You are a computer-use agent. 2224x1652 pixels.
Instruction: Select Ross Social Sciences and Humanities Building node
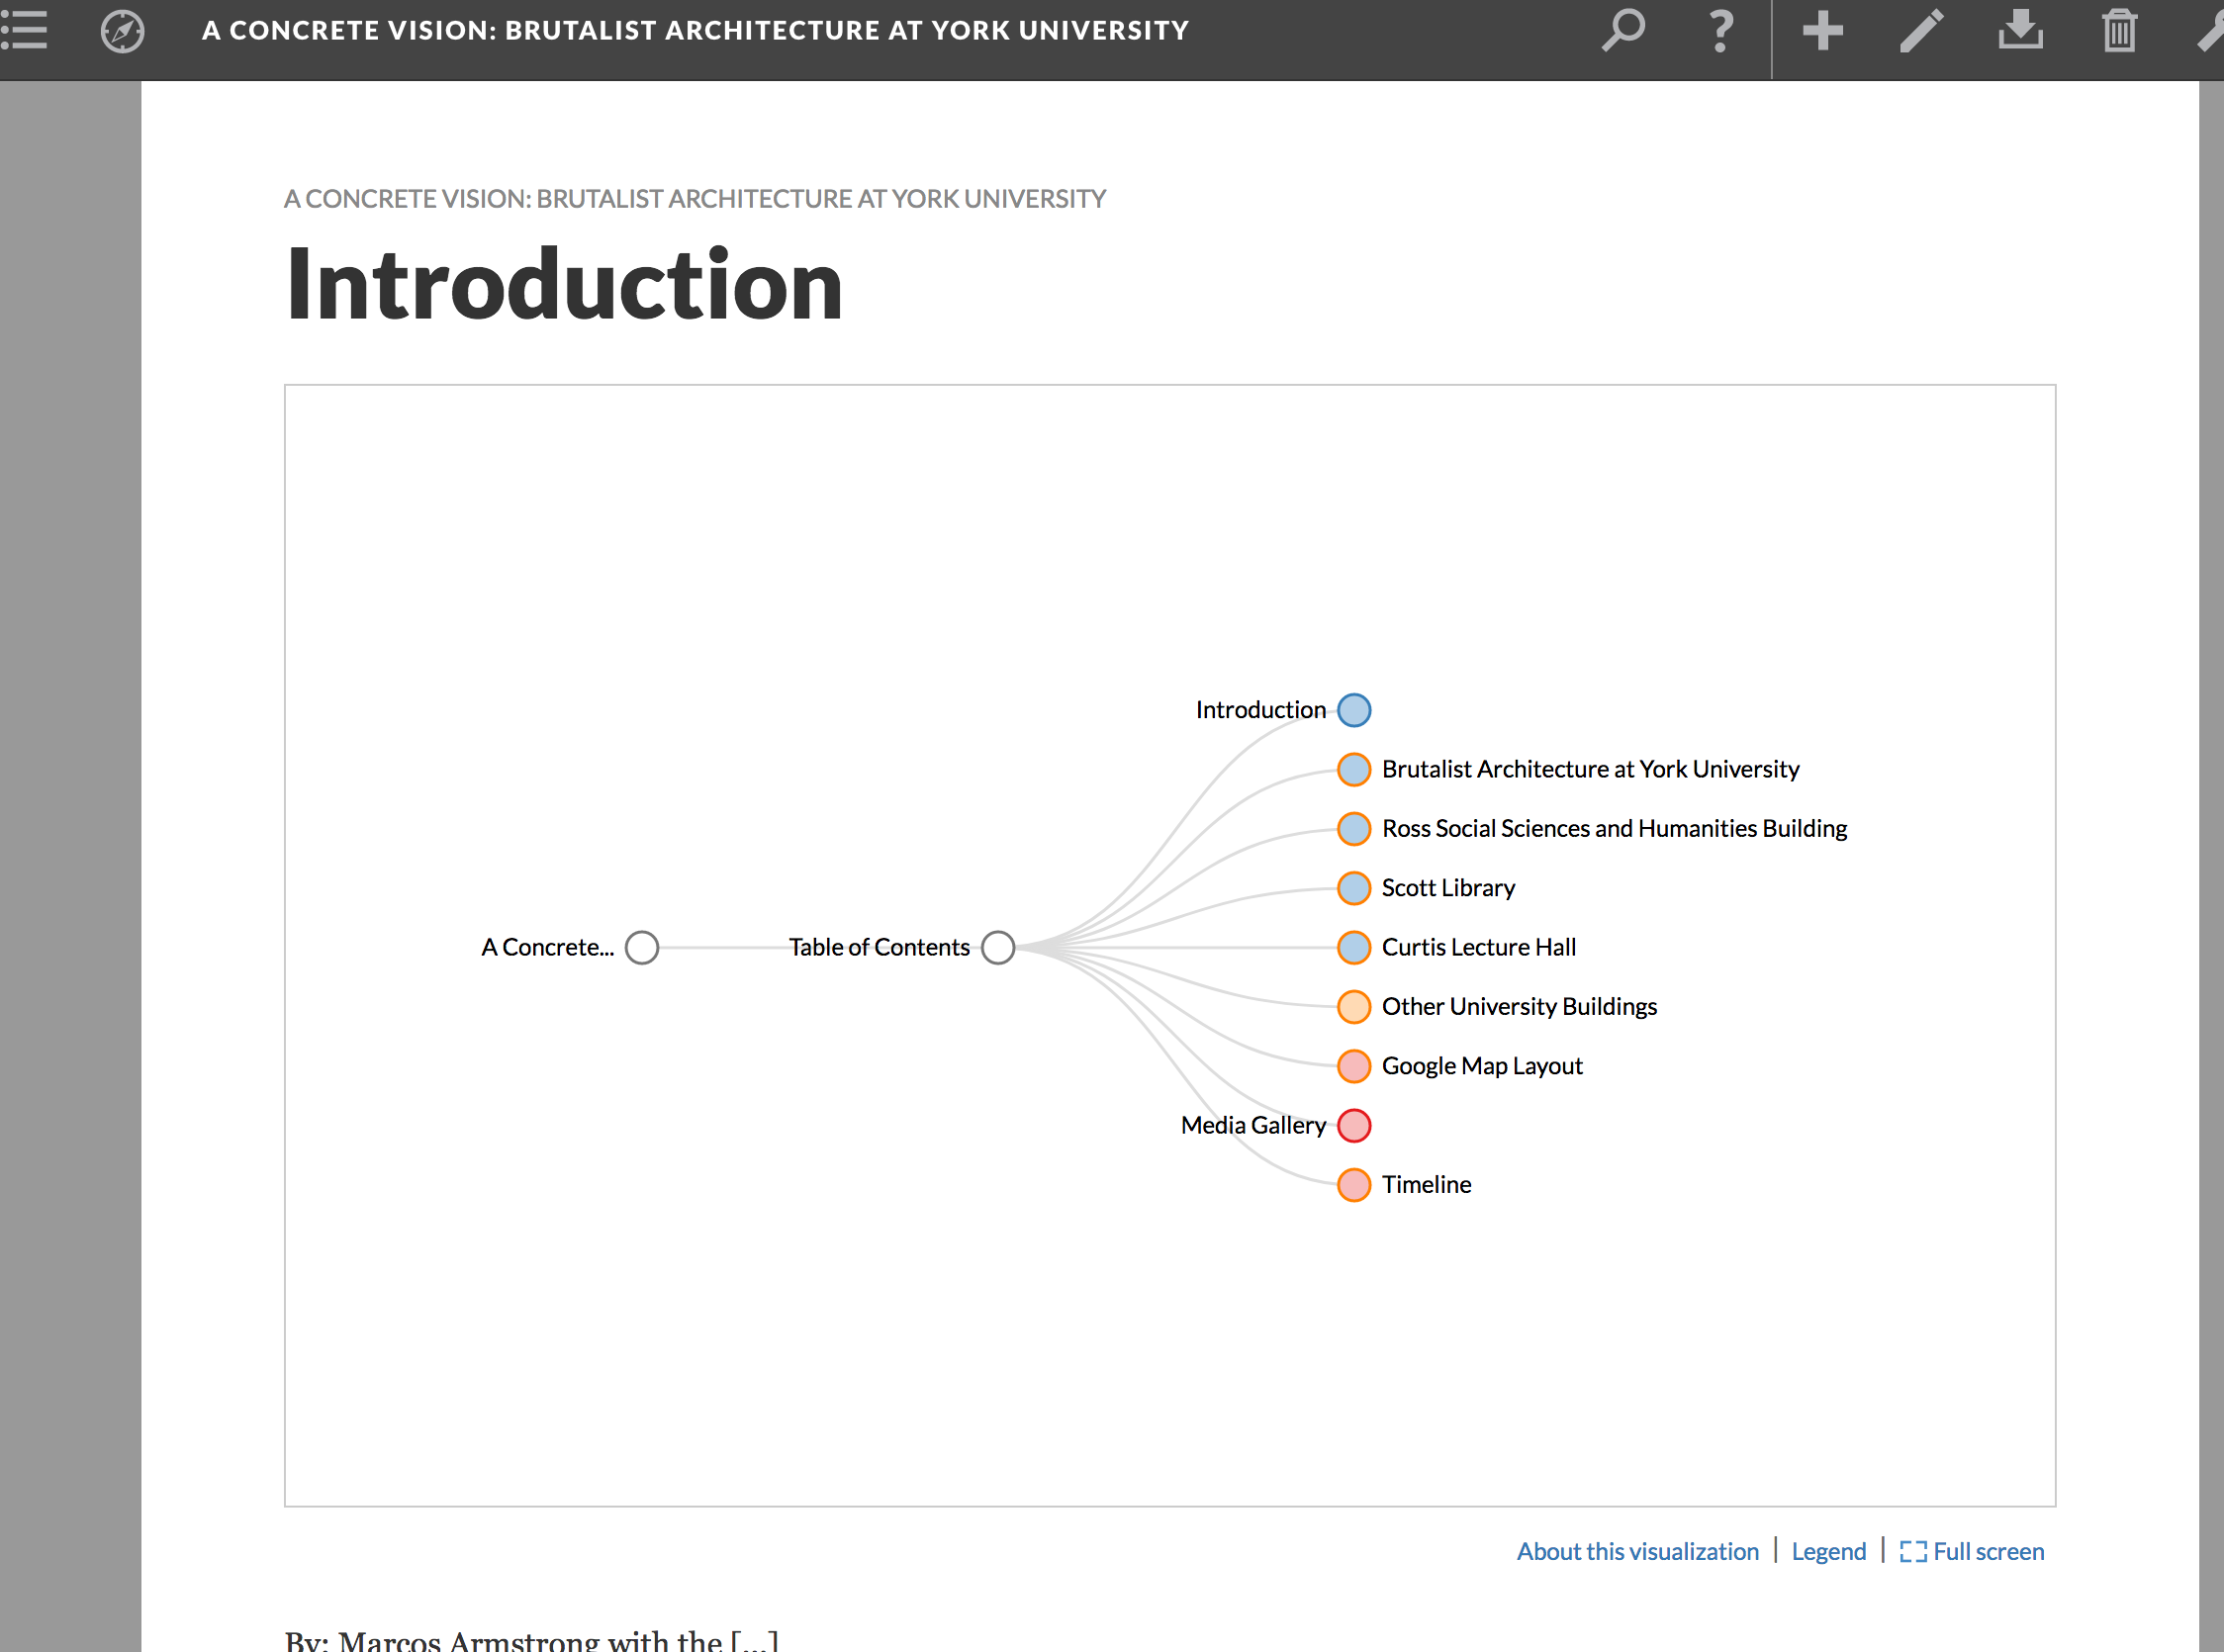coord(1354,828)
